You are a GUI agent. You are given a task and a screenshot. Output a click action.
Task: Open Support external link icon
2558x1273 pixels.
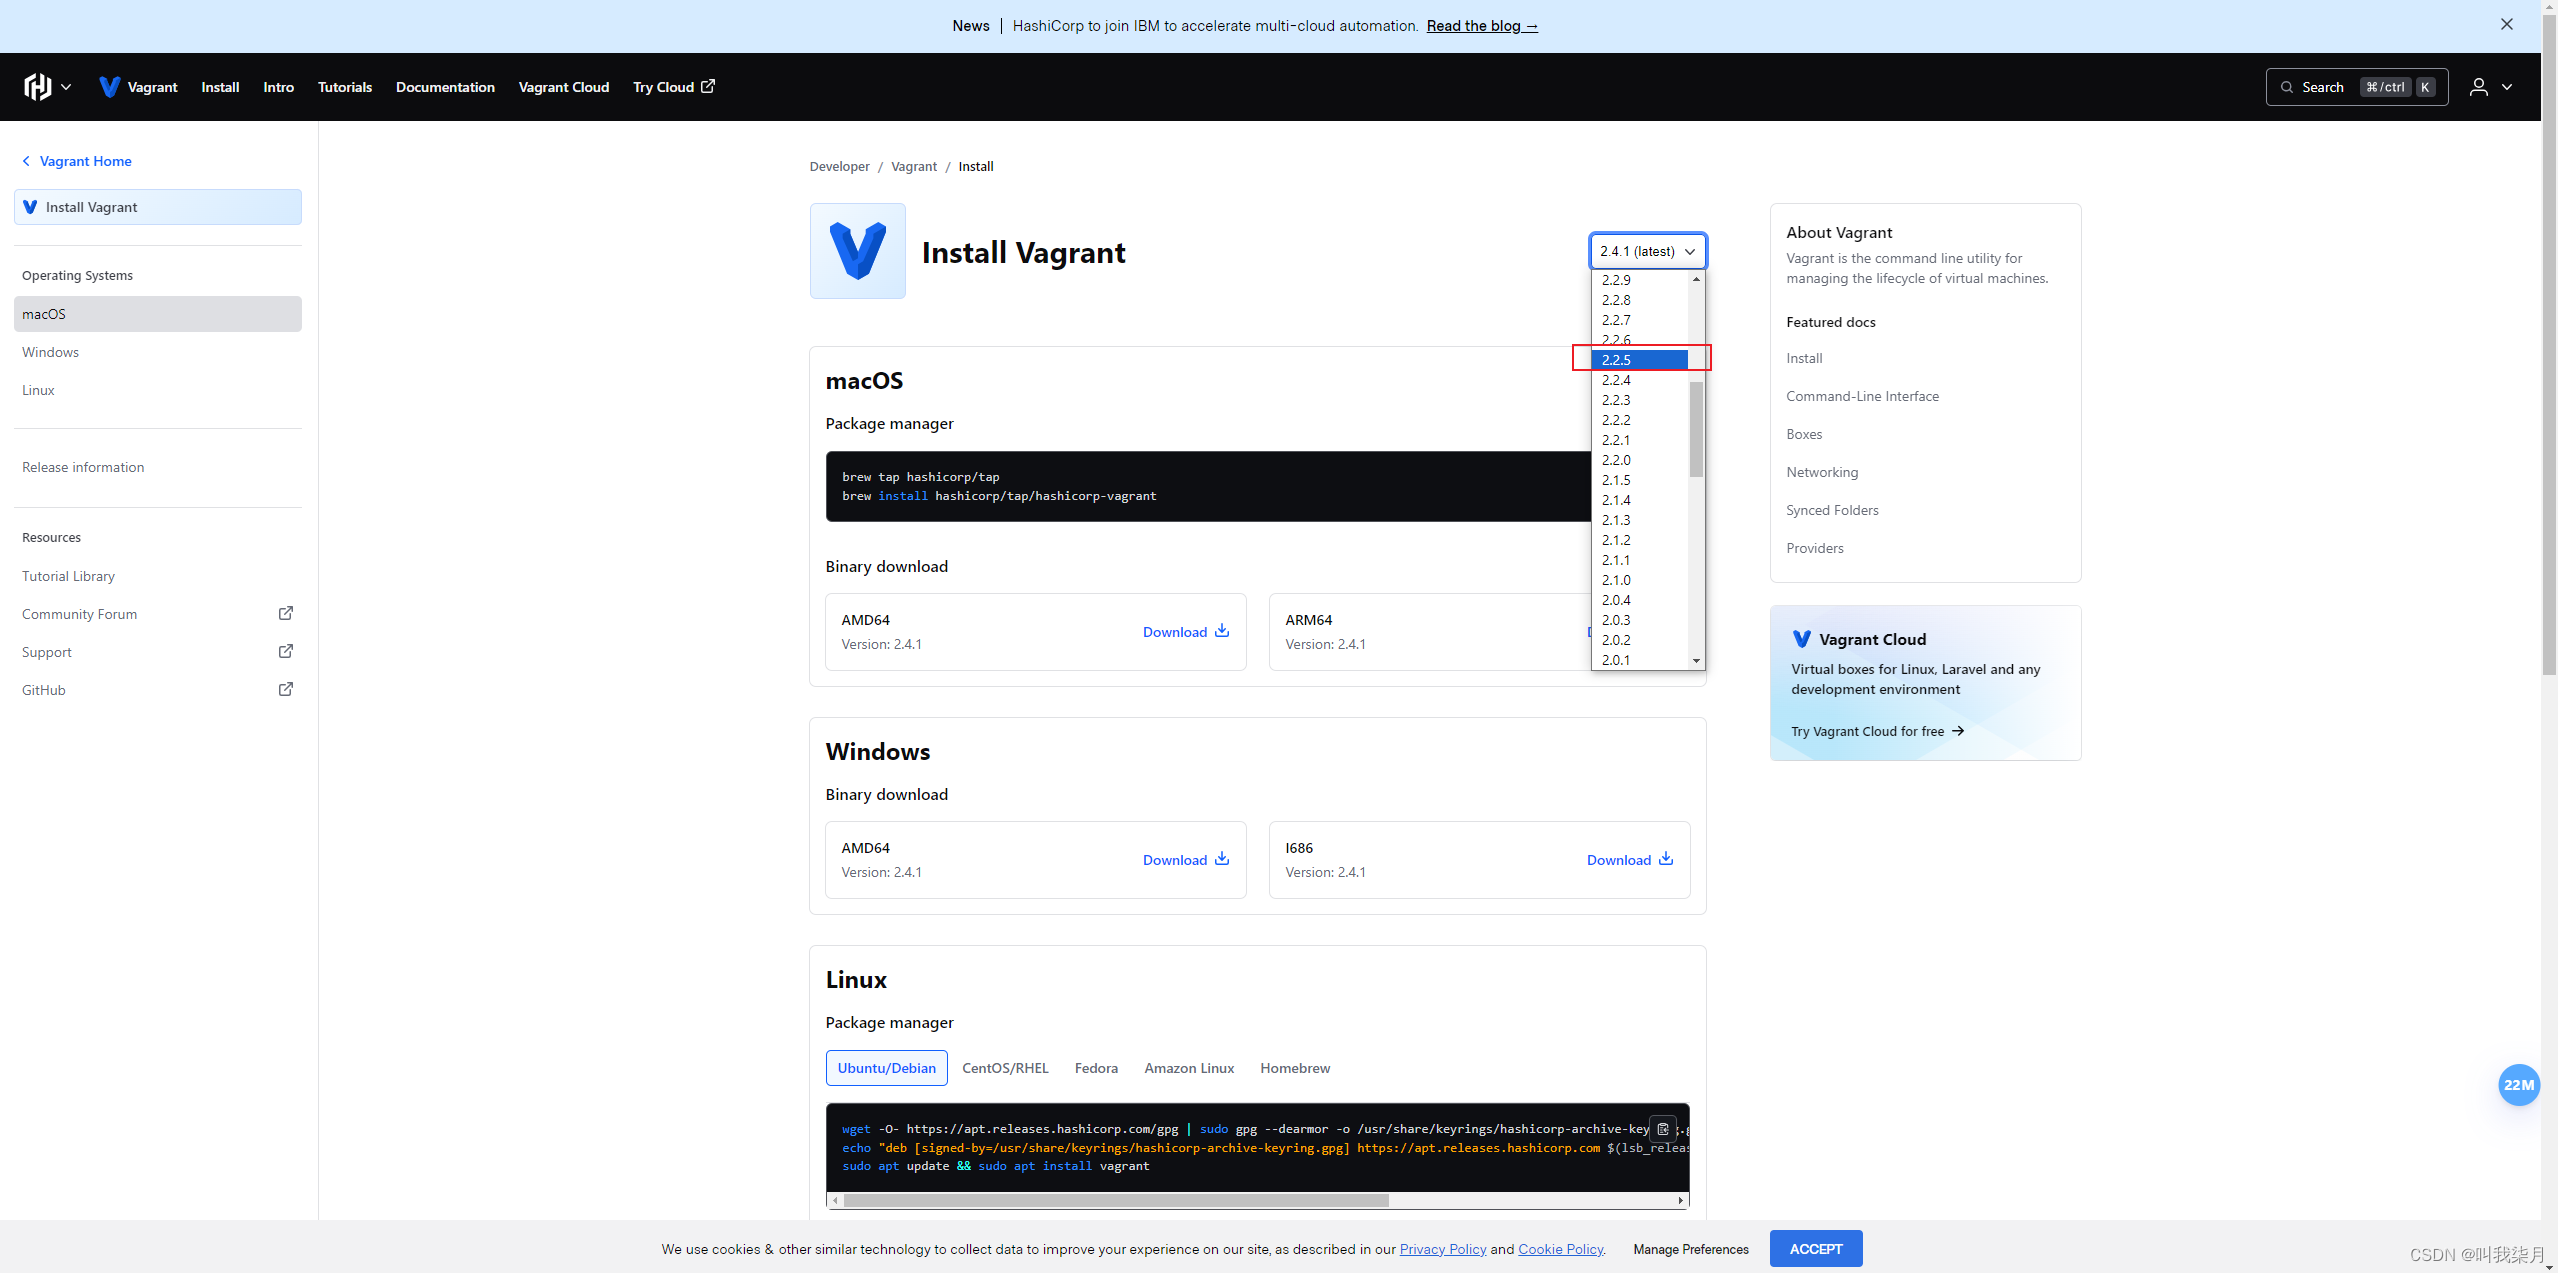[286, 651]
